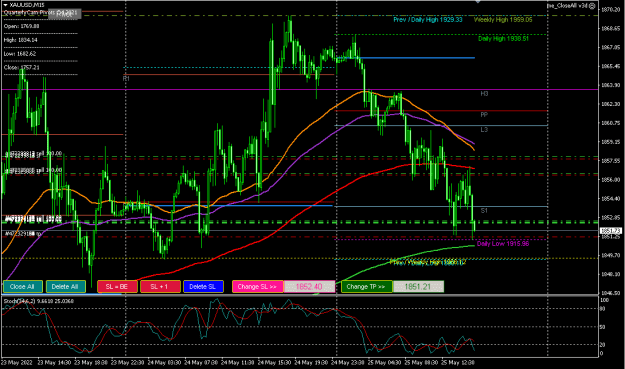Click the Stochastic scale value 50
The height and width of the screenshot is (369, 625).
point(603,327)
